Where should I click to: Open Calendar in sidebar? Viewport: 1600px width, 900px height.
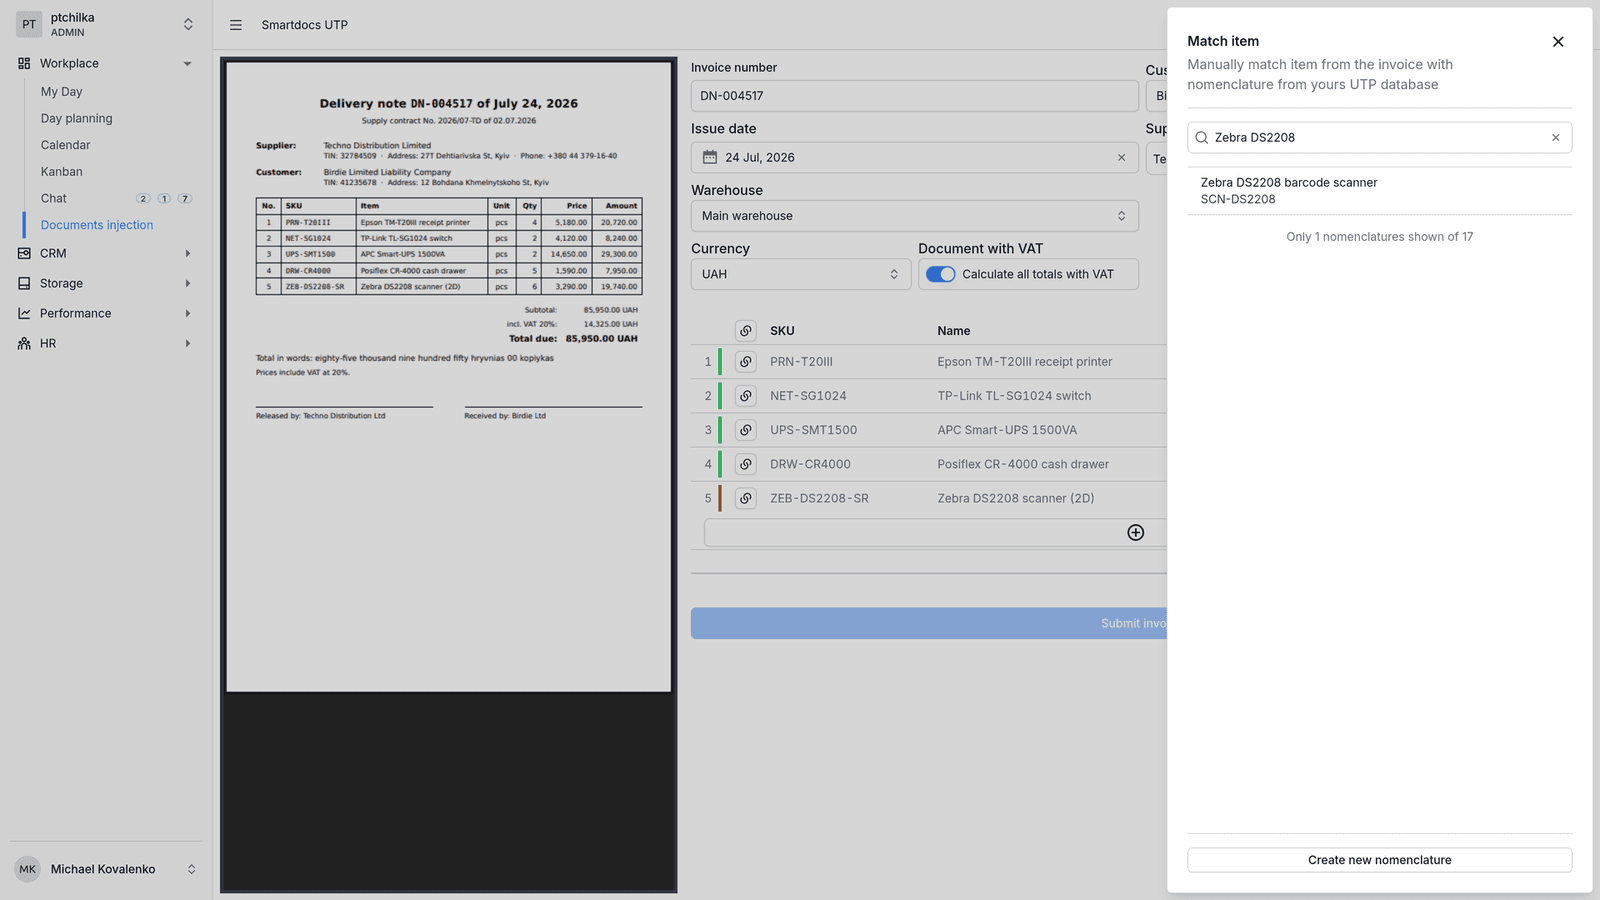tap(65, 145)
